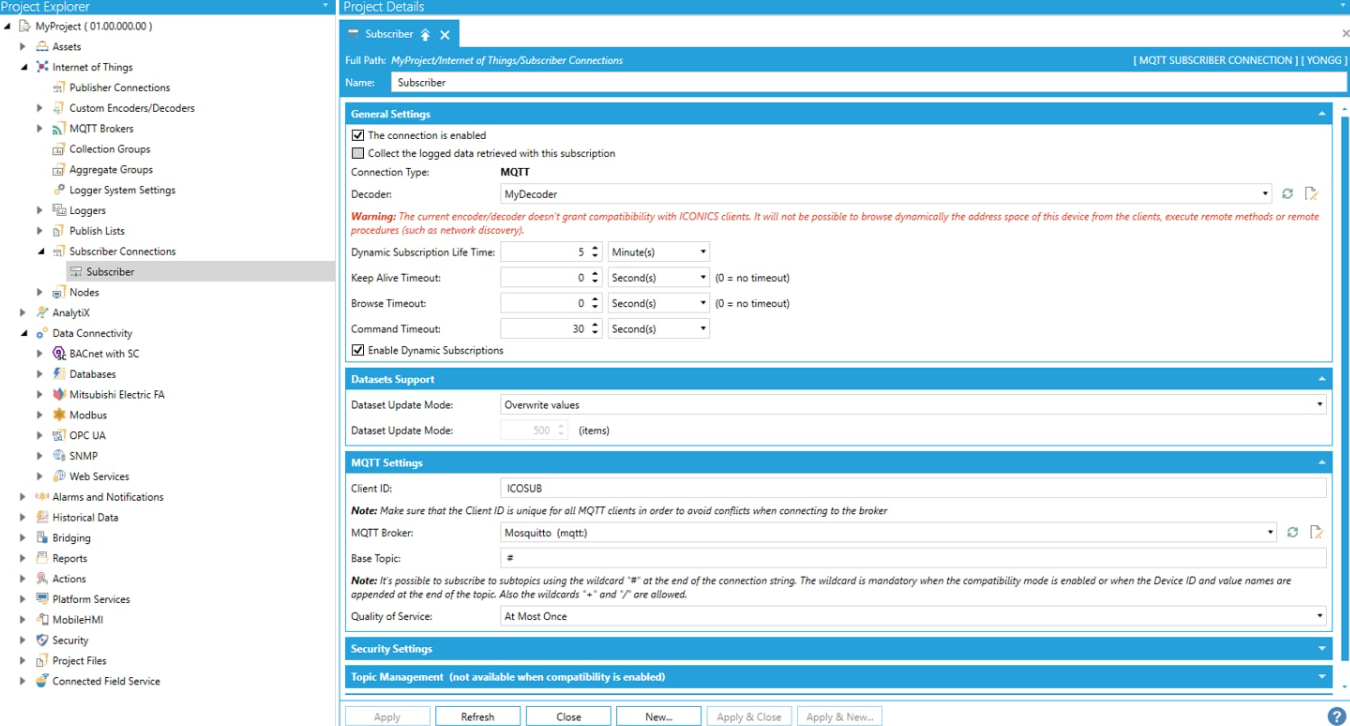Click the Name input field
Screen dimensions: 1350x726
869,83
